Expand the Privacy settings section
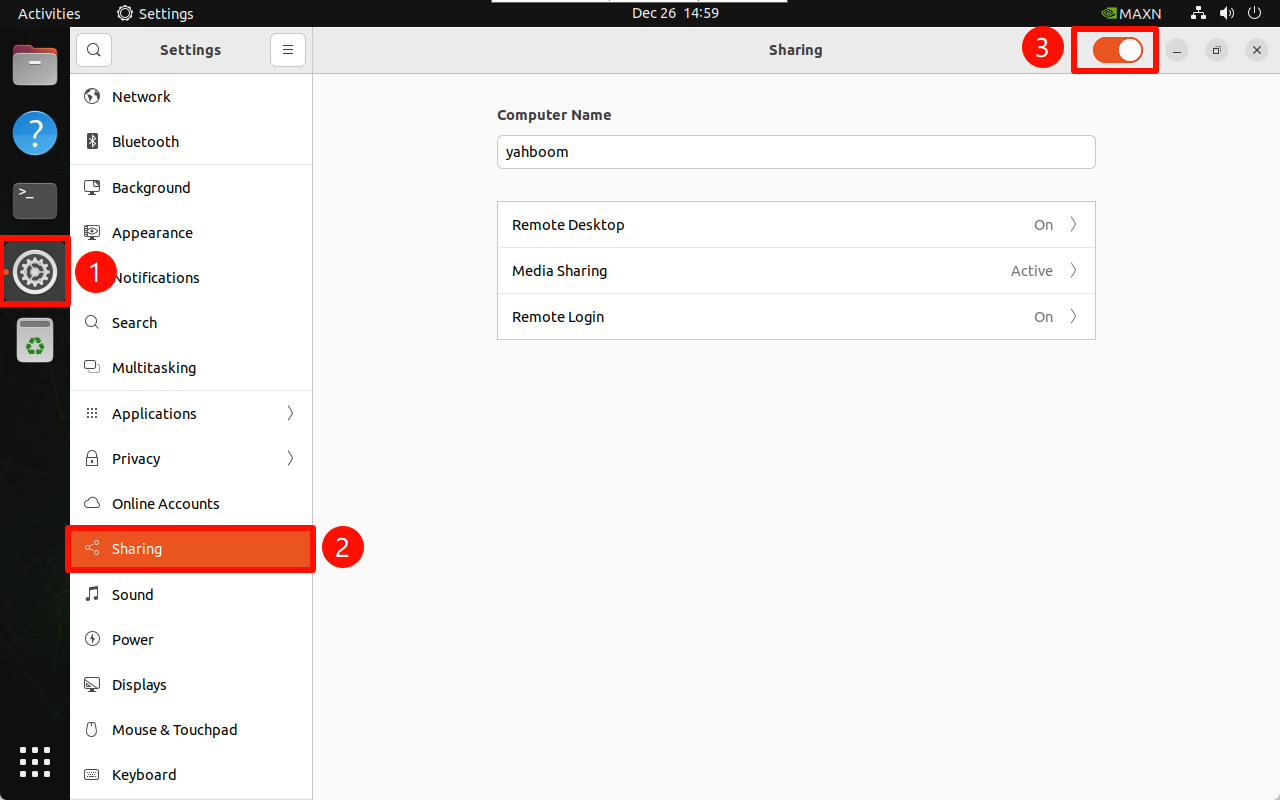 pyautogui.click(x=137, y=458)
